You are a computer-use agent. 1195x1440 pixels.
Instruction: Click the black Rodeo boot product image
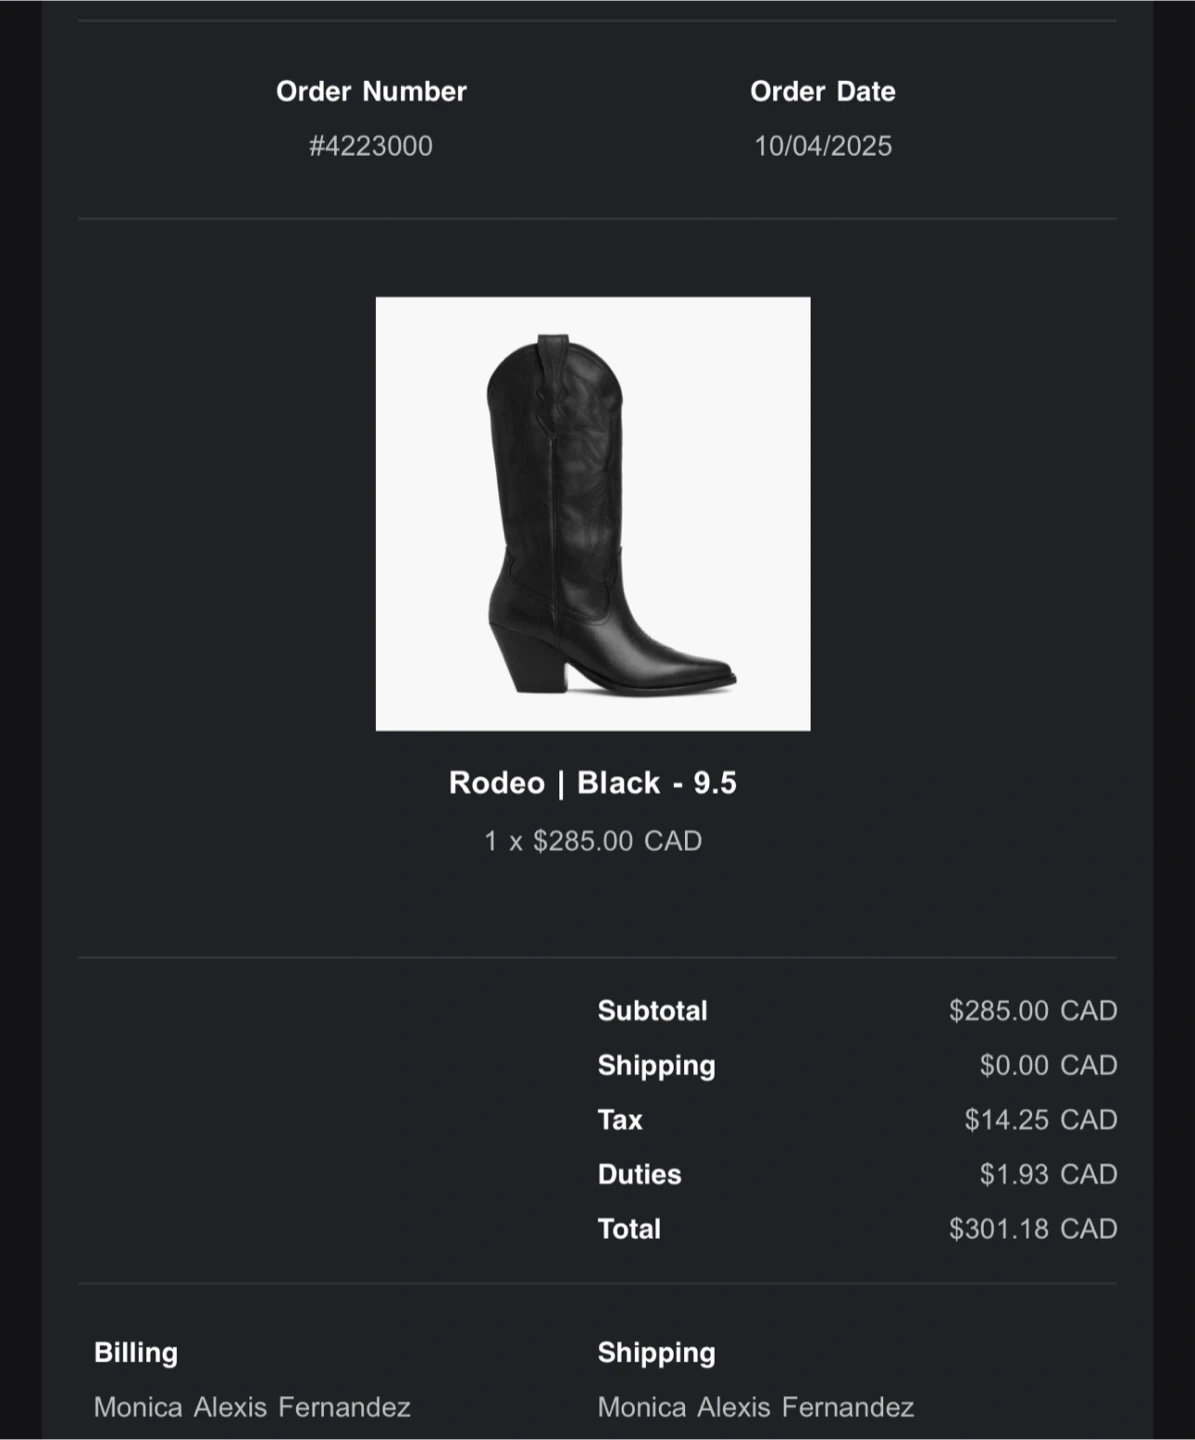point(593,514)
